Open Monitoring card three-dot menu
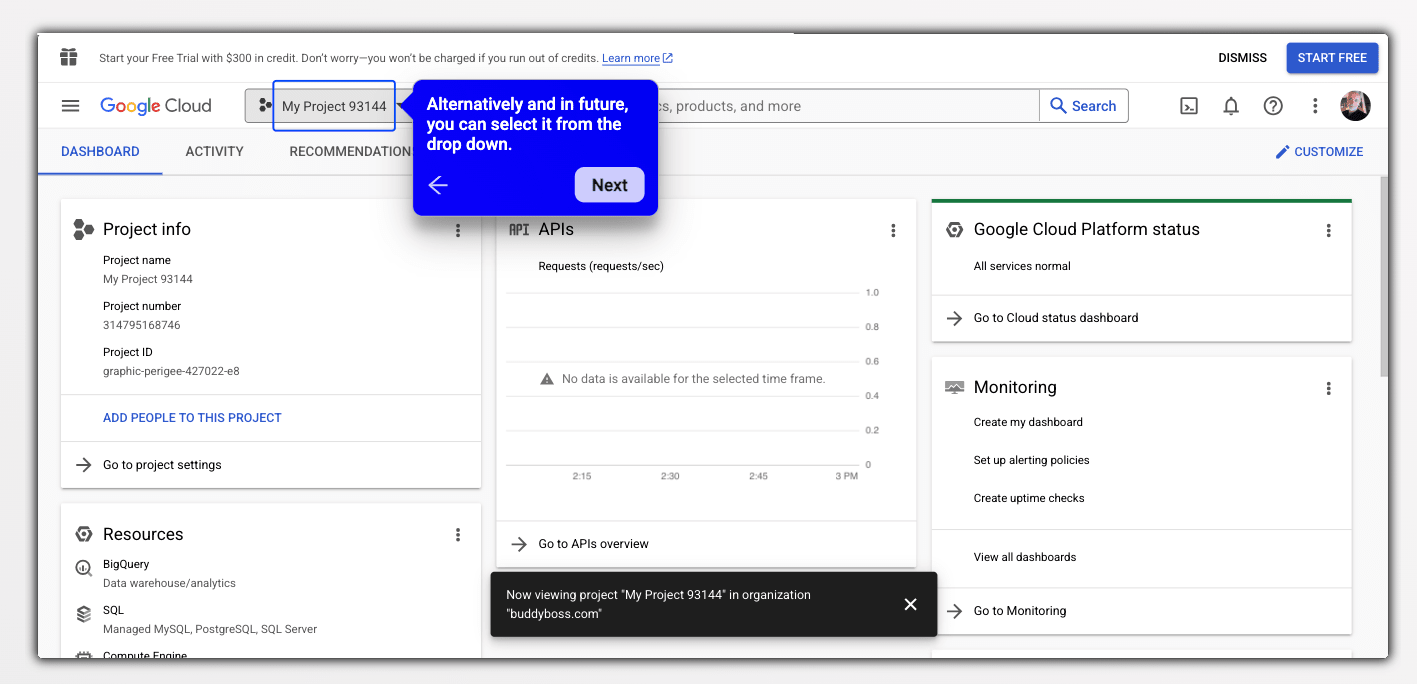The height and width of the screenshot is (684, 1417). 1328,388
